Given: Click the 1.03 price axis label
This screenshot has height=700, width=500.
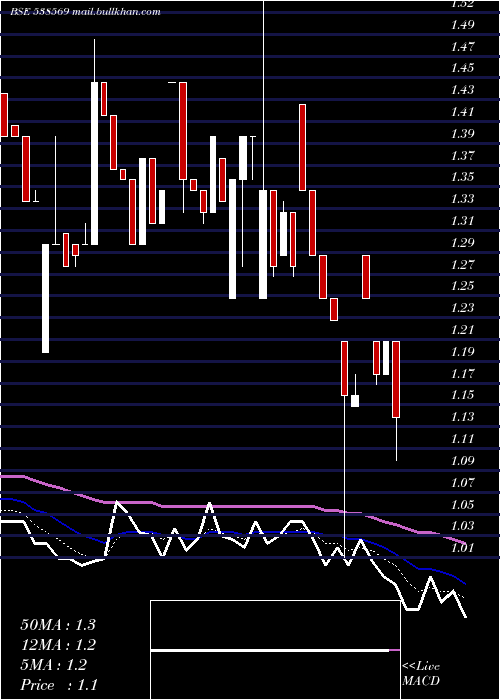Looking at the screenshot, I should tap(462, 526).
